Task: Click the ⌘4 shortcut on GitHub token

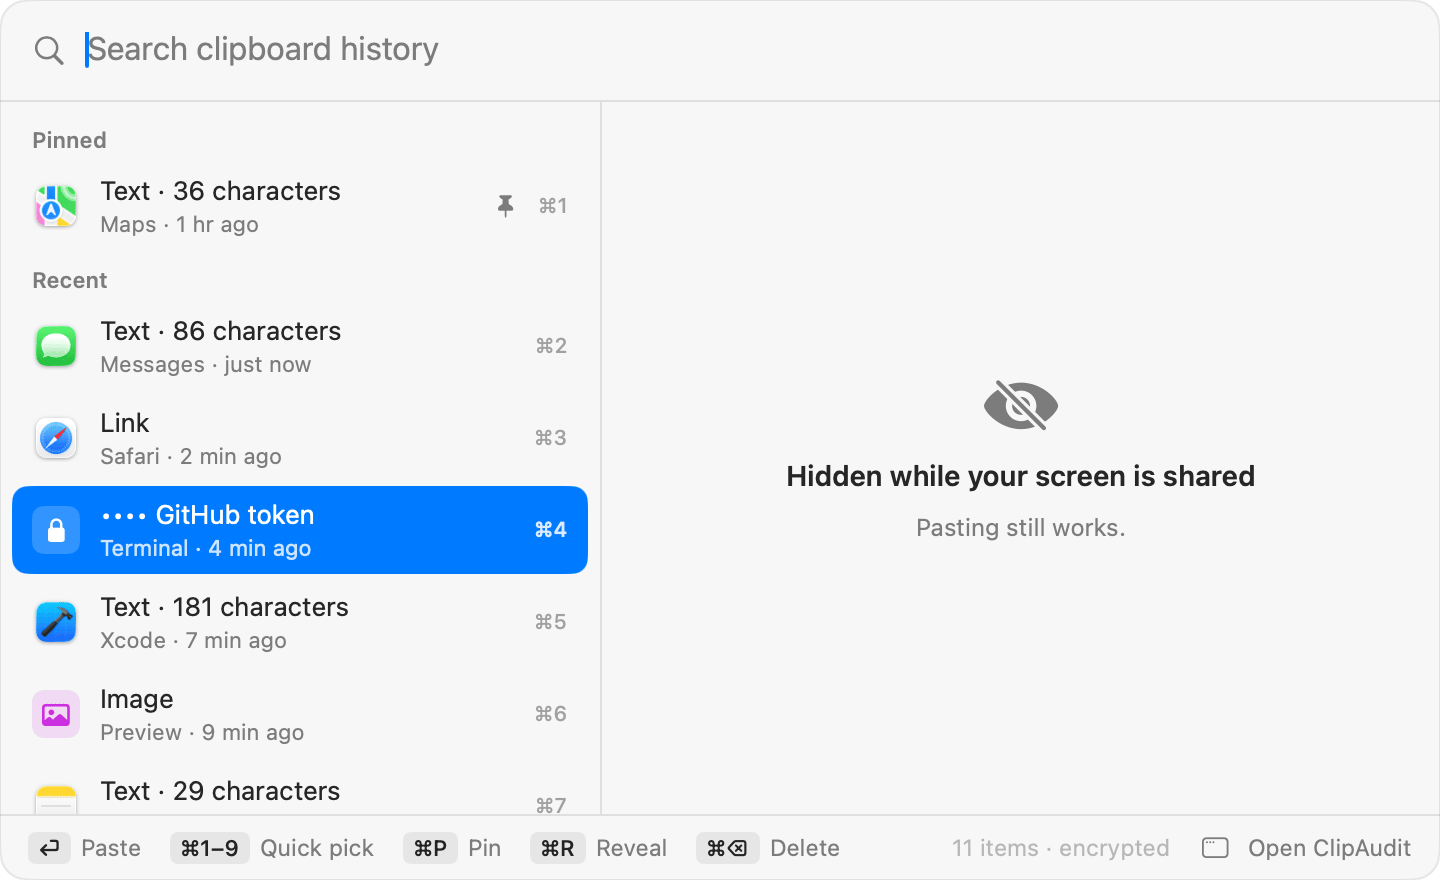Action: pyautogui.click(x=551, y=530)
